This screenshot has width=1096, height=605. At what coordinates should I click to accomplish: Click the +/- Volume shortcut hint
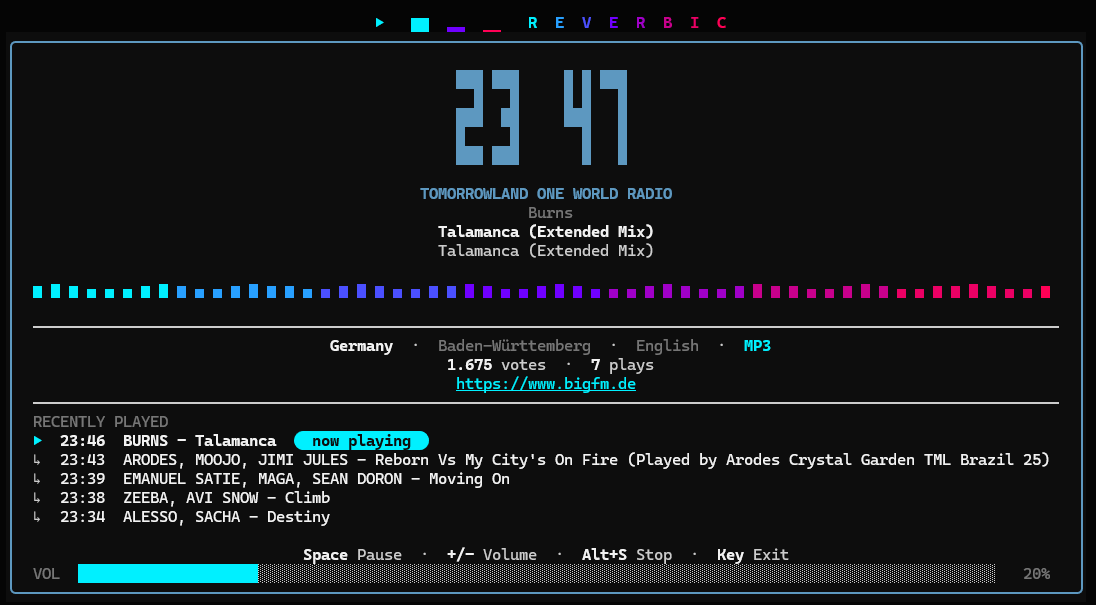(492, 555)
